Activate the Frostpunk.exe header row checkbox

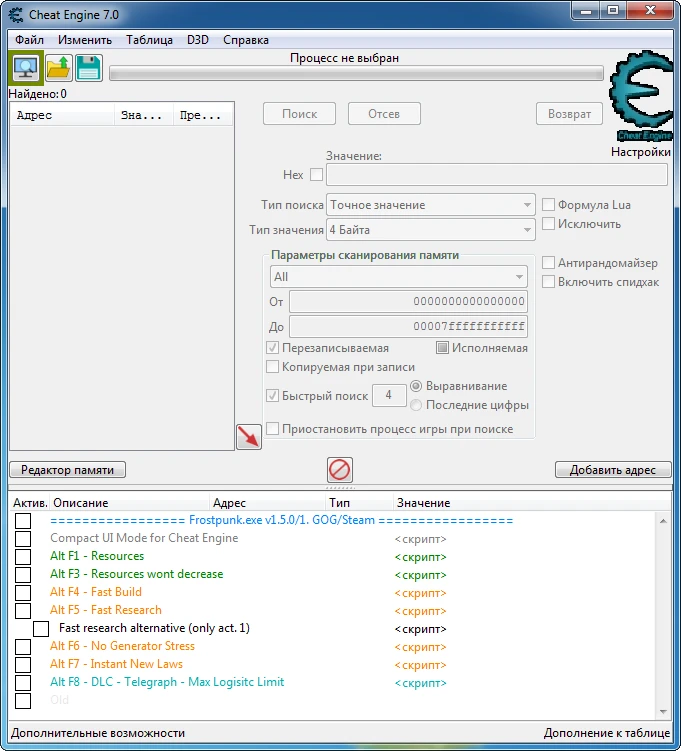point(23,521)
